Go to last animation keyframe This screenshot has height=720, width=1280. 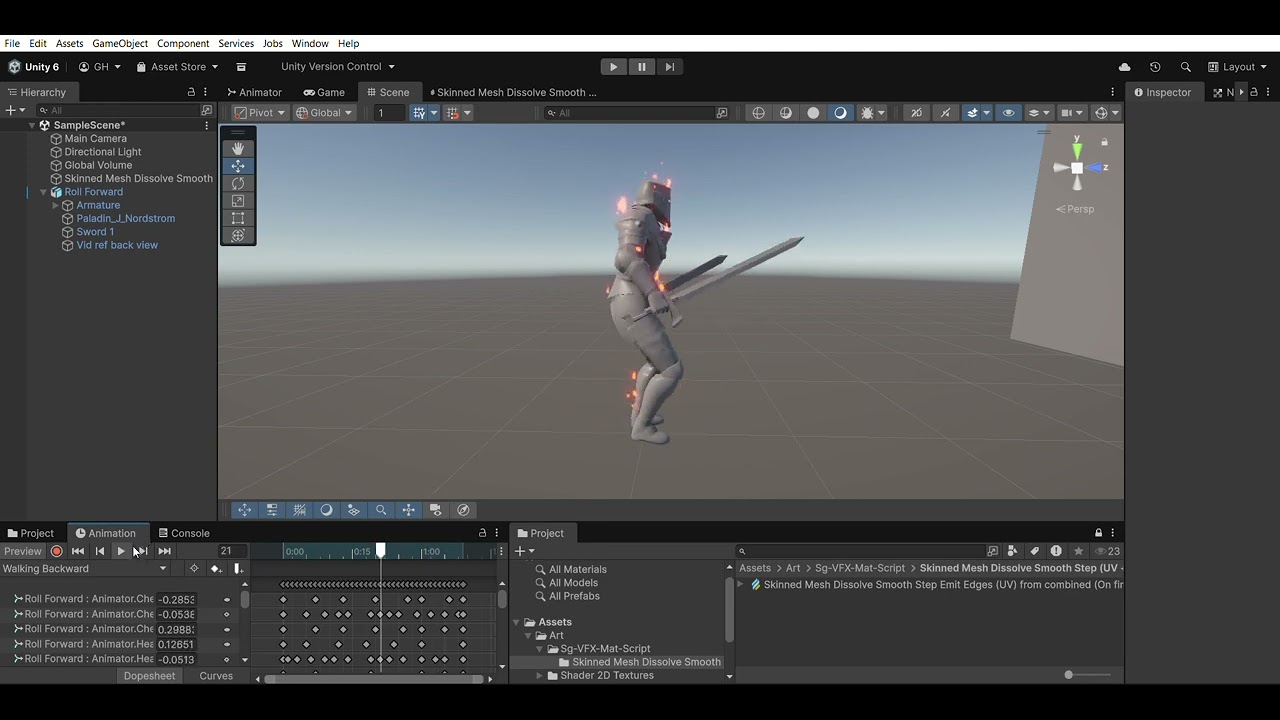(165, 551)
